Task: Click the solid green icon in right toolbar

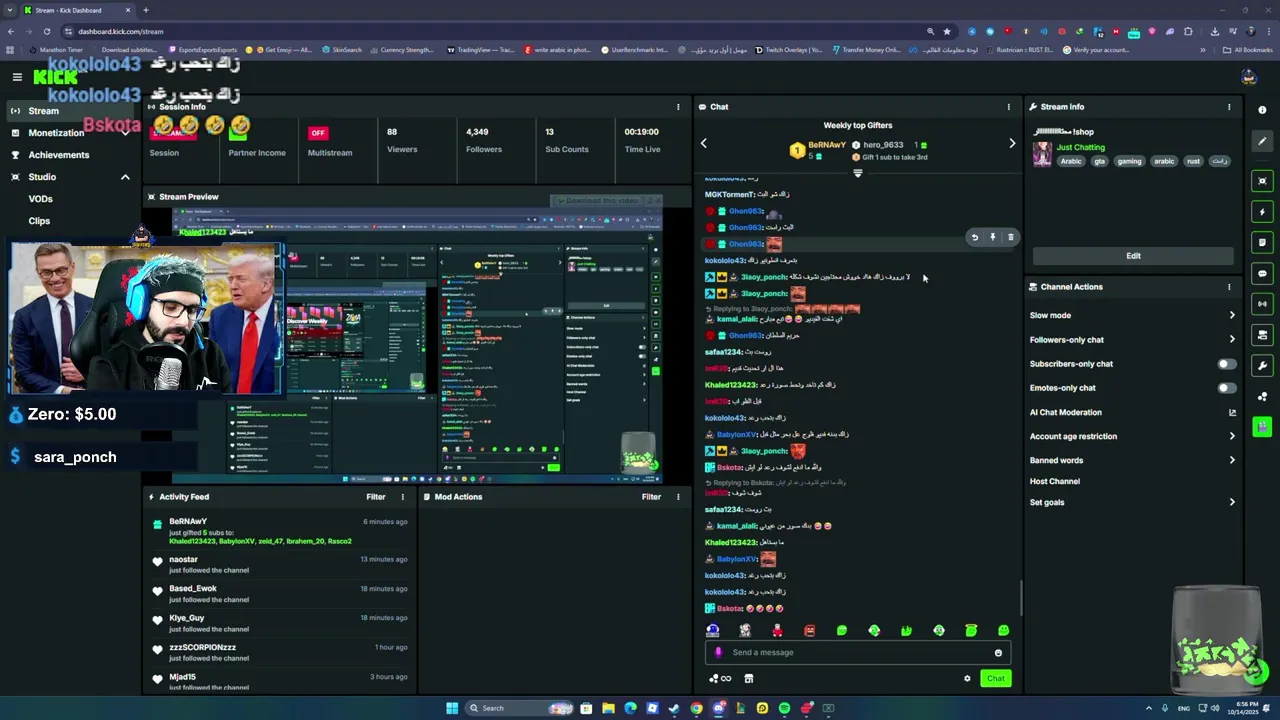Action: point(1262,427)
